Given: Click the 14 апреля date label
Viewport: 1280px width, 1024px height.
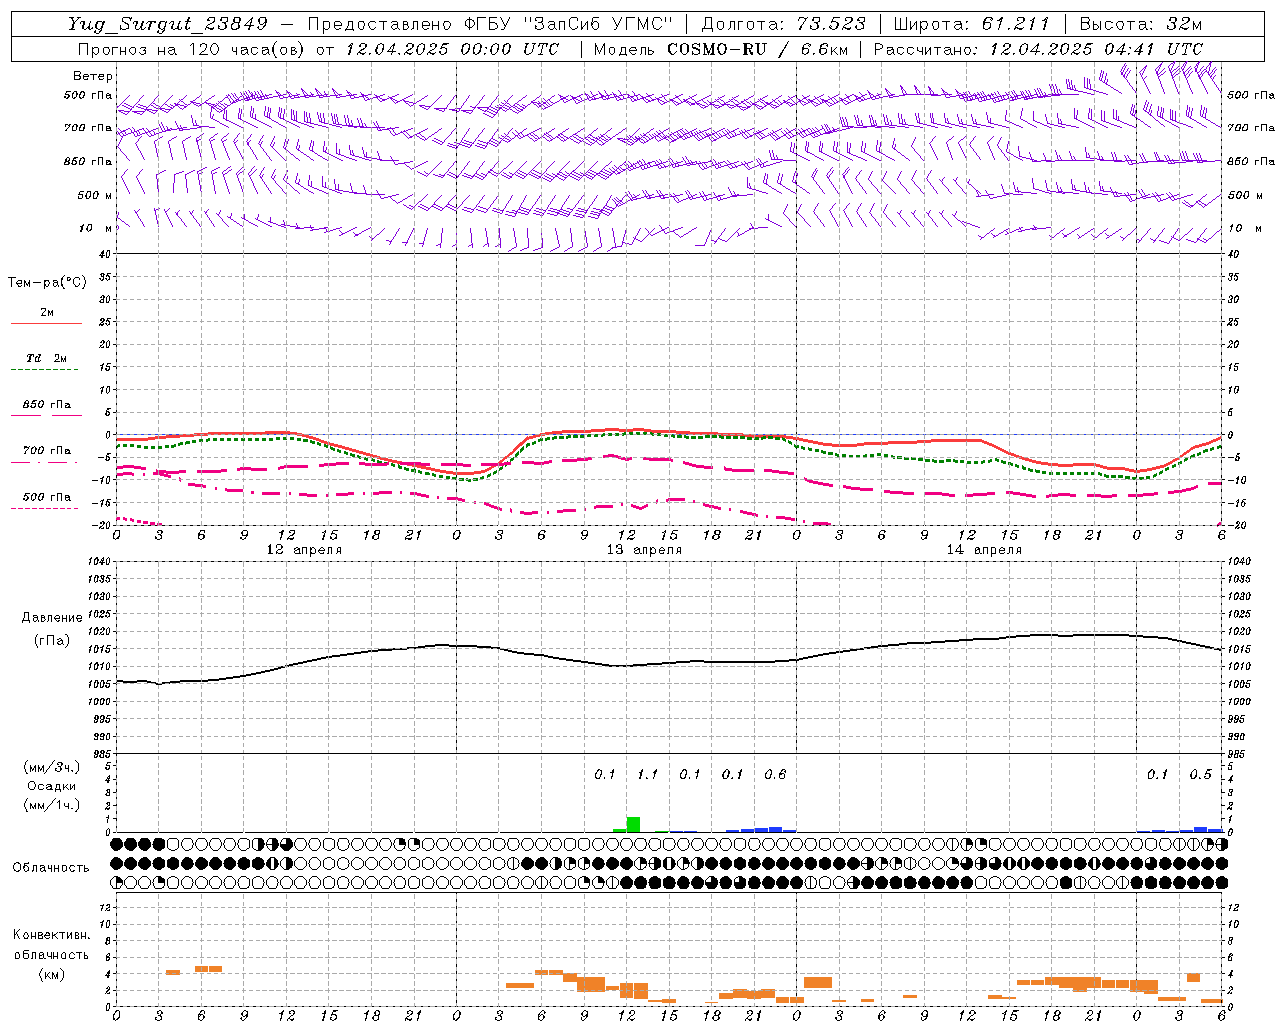Looking at the screenshot, I should (x=984, y=550).
